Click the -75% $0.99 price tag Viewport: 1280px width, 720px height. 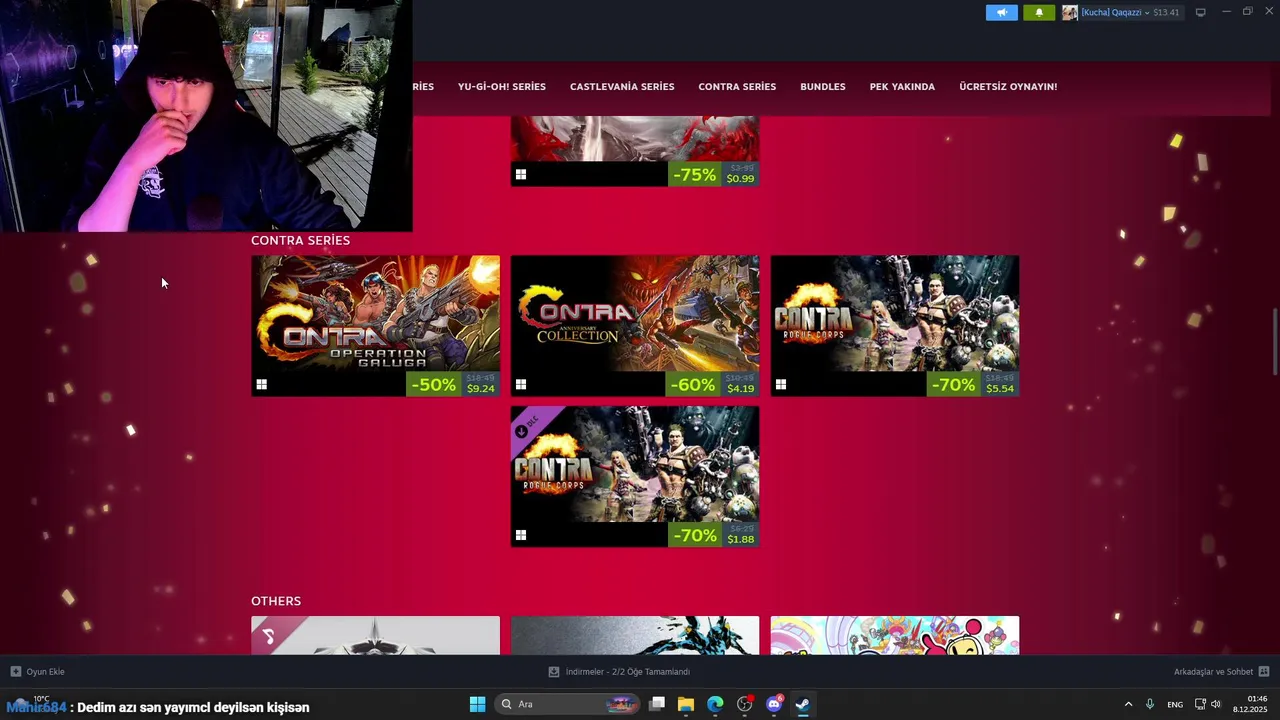tap(713, 174)
